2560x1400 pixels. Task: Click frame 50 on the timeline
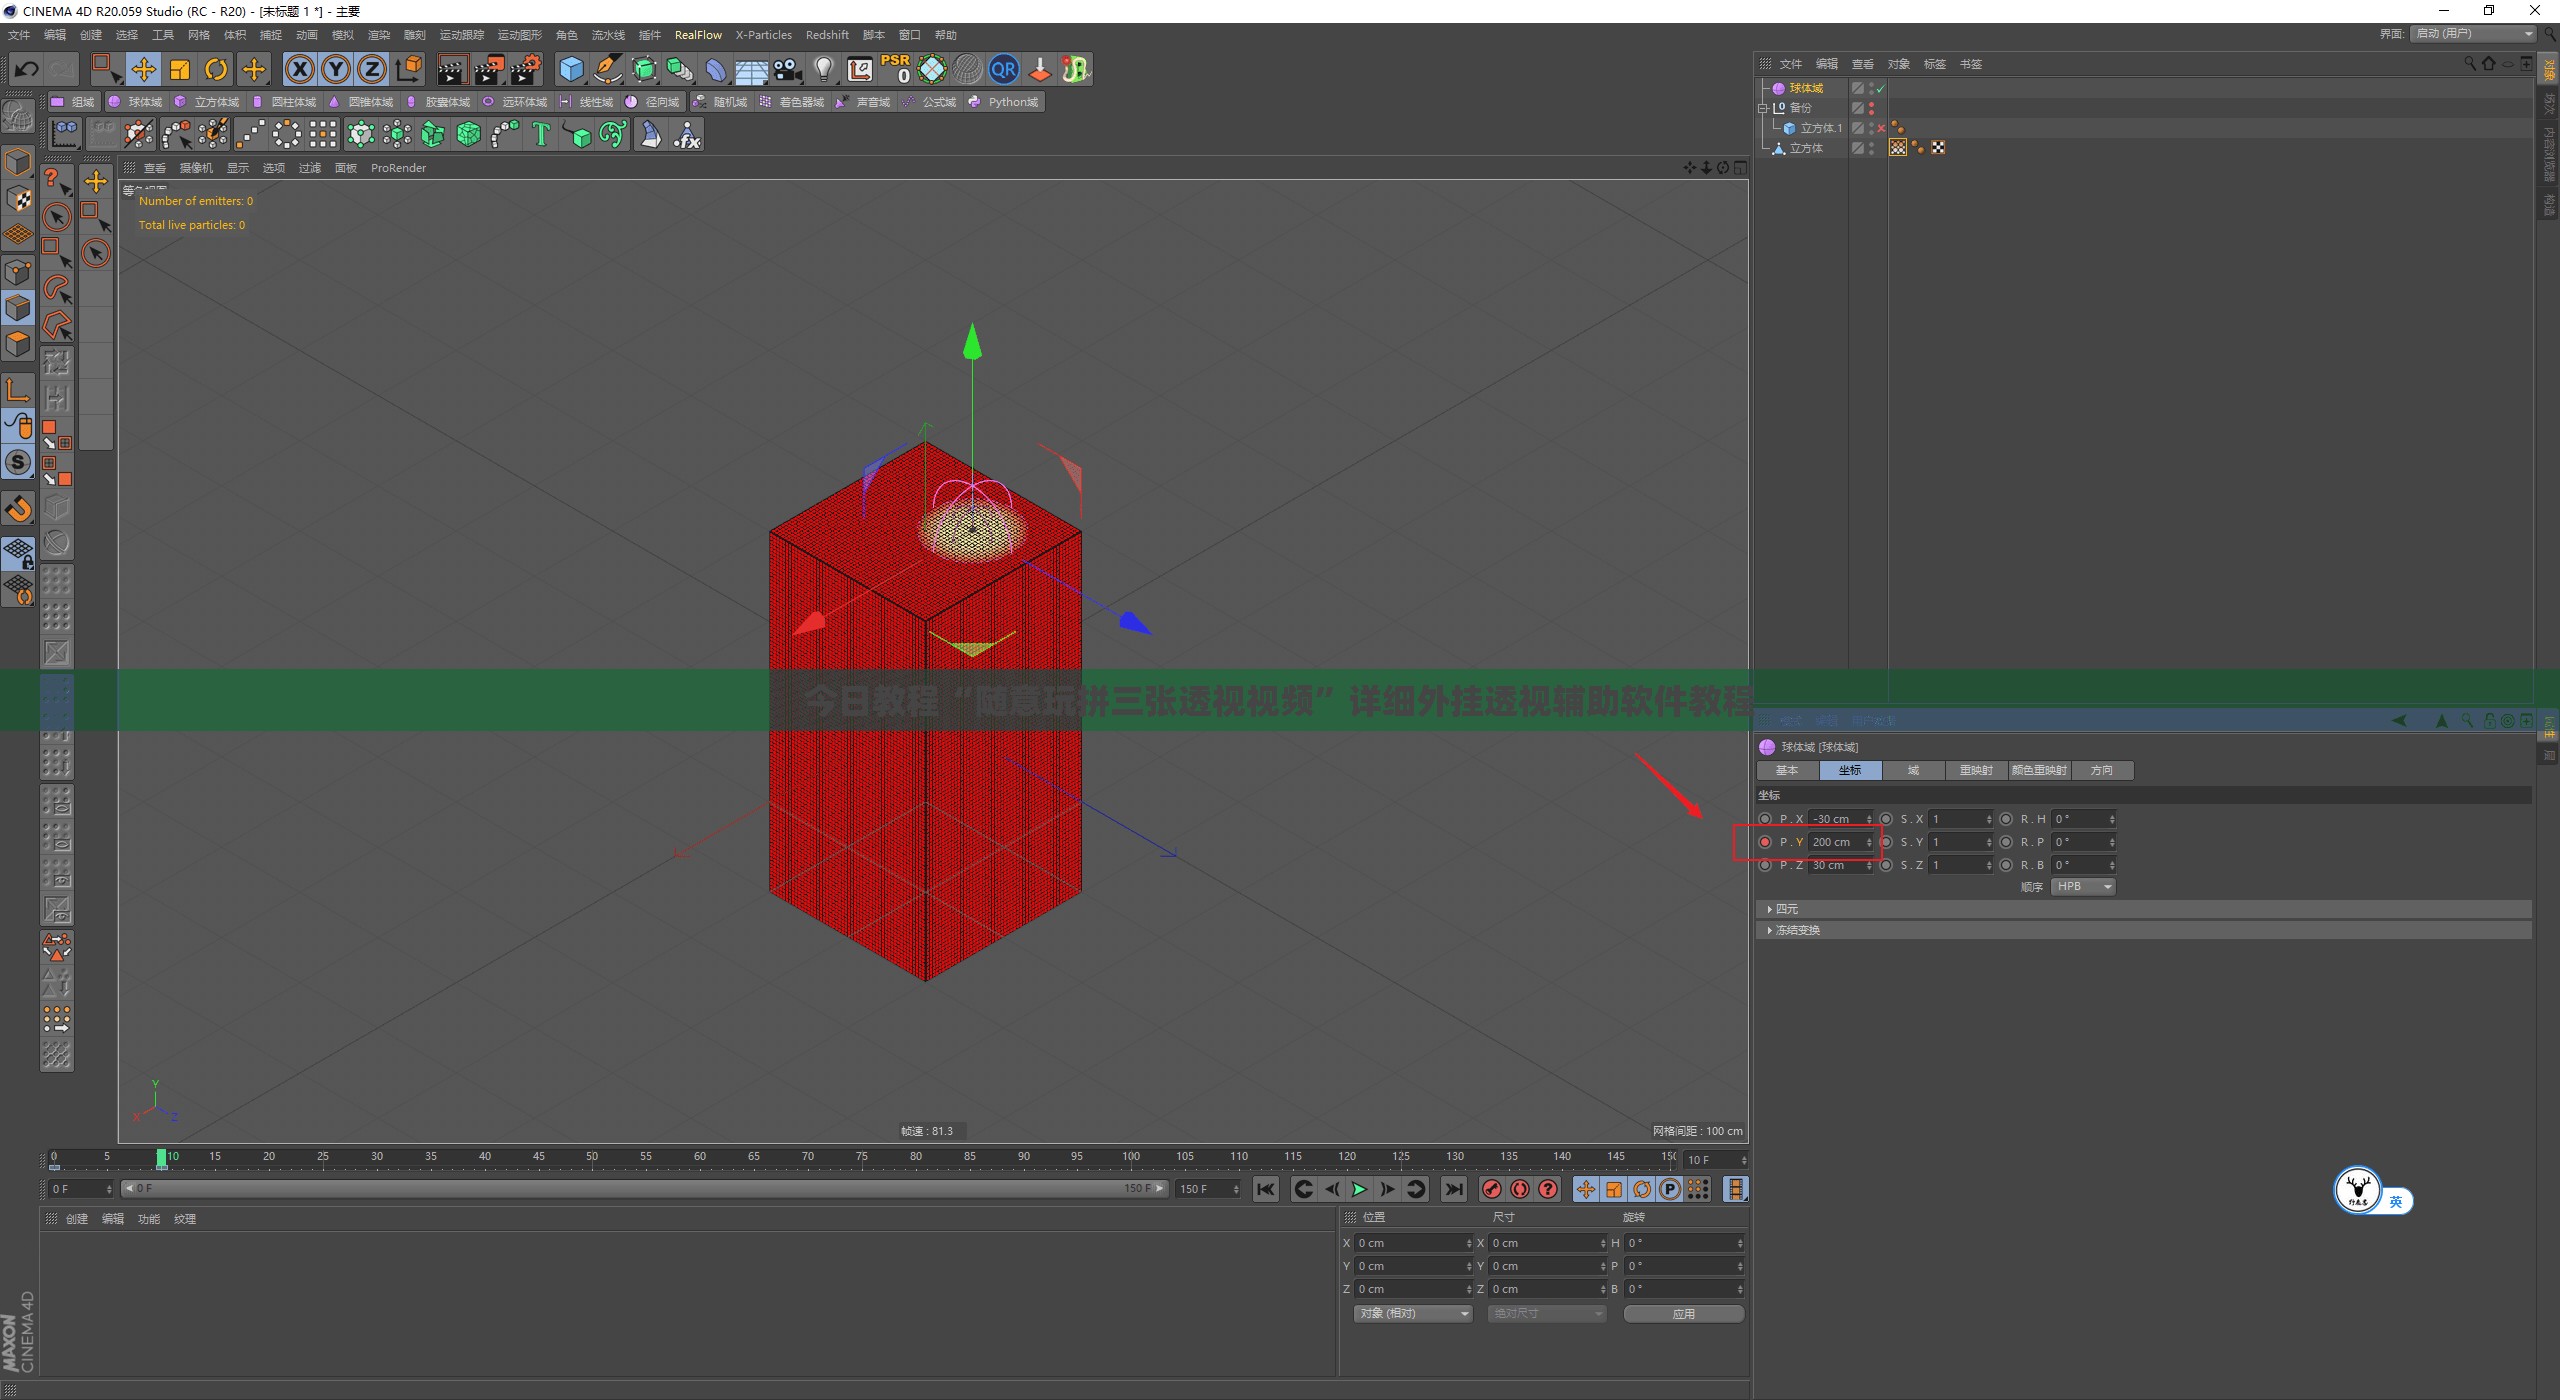pyautogui.click(x=592, y=1158)
